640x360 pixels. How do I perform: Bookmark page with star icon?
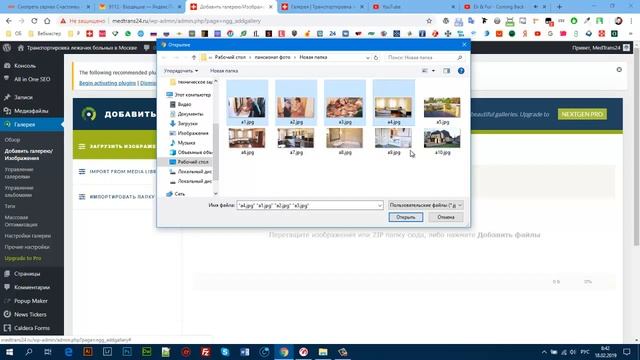pyautogui.click(x=429, y=21)
